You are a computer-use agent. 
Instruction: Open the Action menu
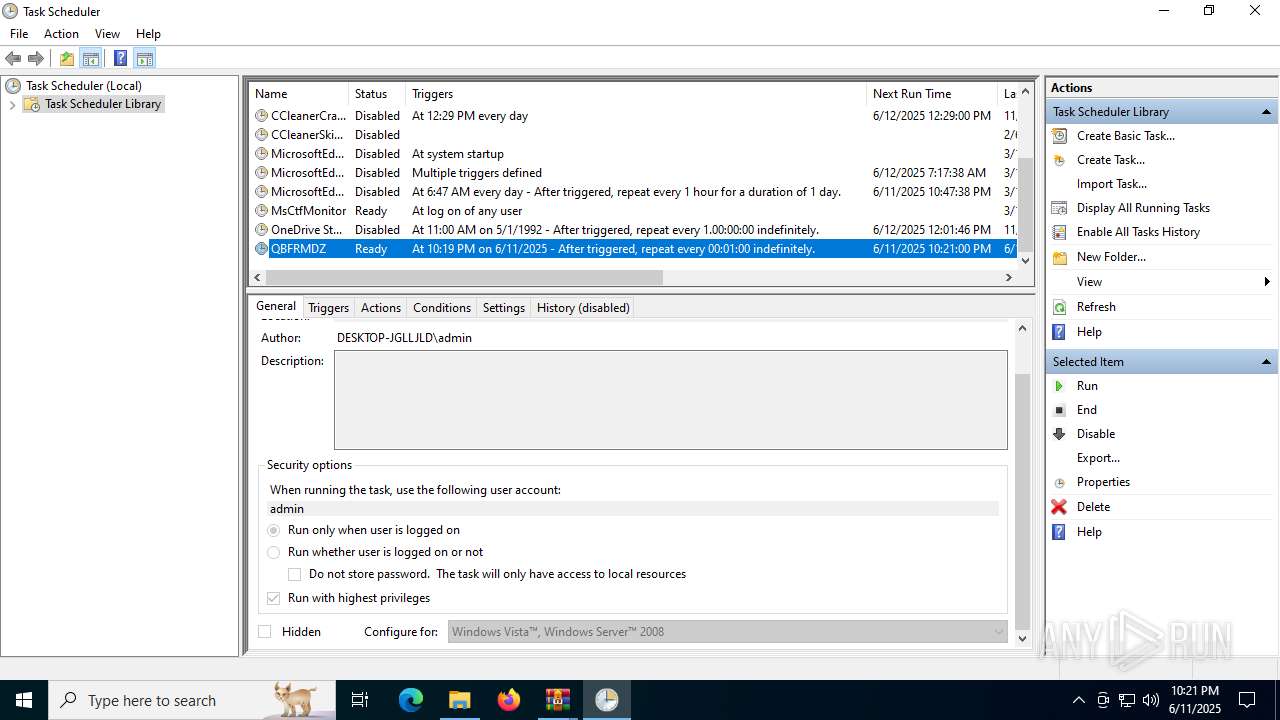(x=61, y=34)
